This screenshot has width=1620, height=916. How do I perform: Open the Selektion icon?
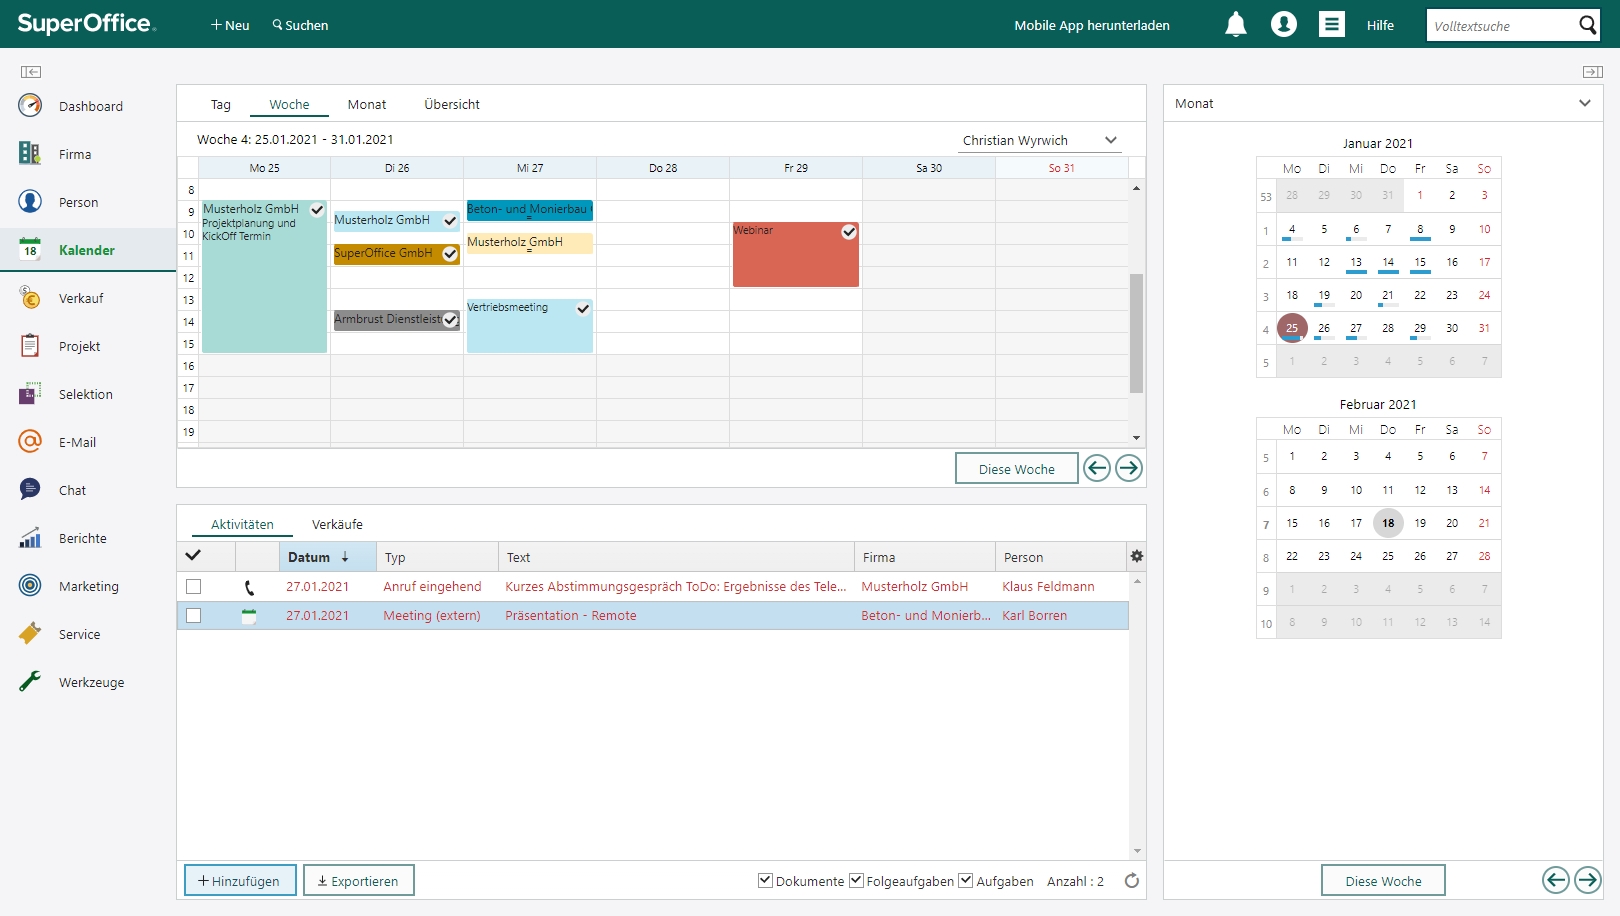tap(30, 393)
